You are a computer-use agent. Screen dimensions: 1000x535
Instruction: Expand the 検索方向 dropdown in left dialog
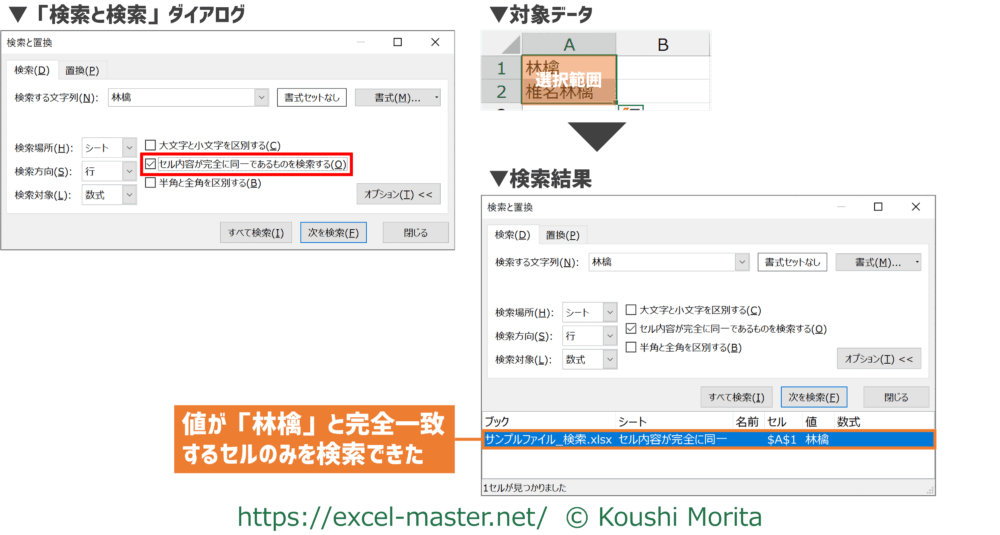(x=128, y=171)
